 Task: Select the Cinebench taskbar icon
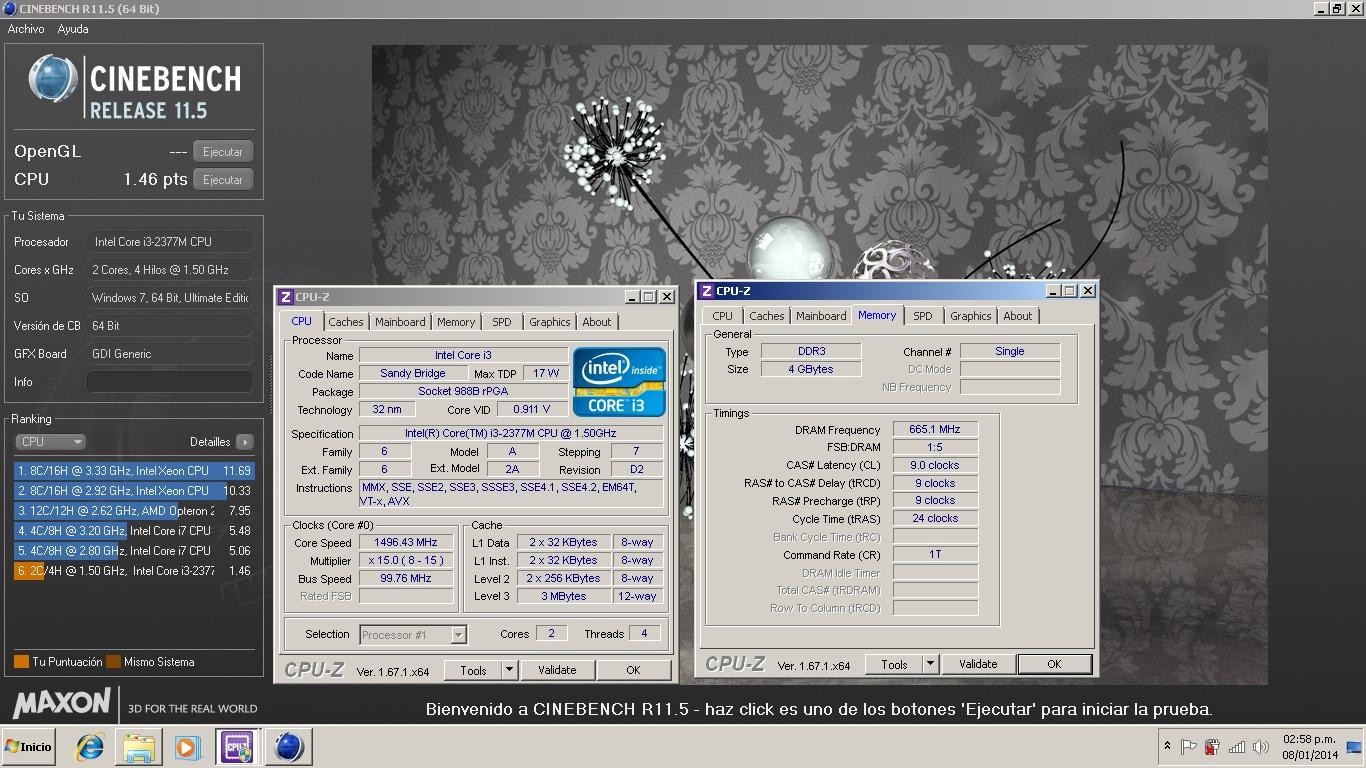[288, 747]
